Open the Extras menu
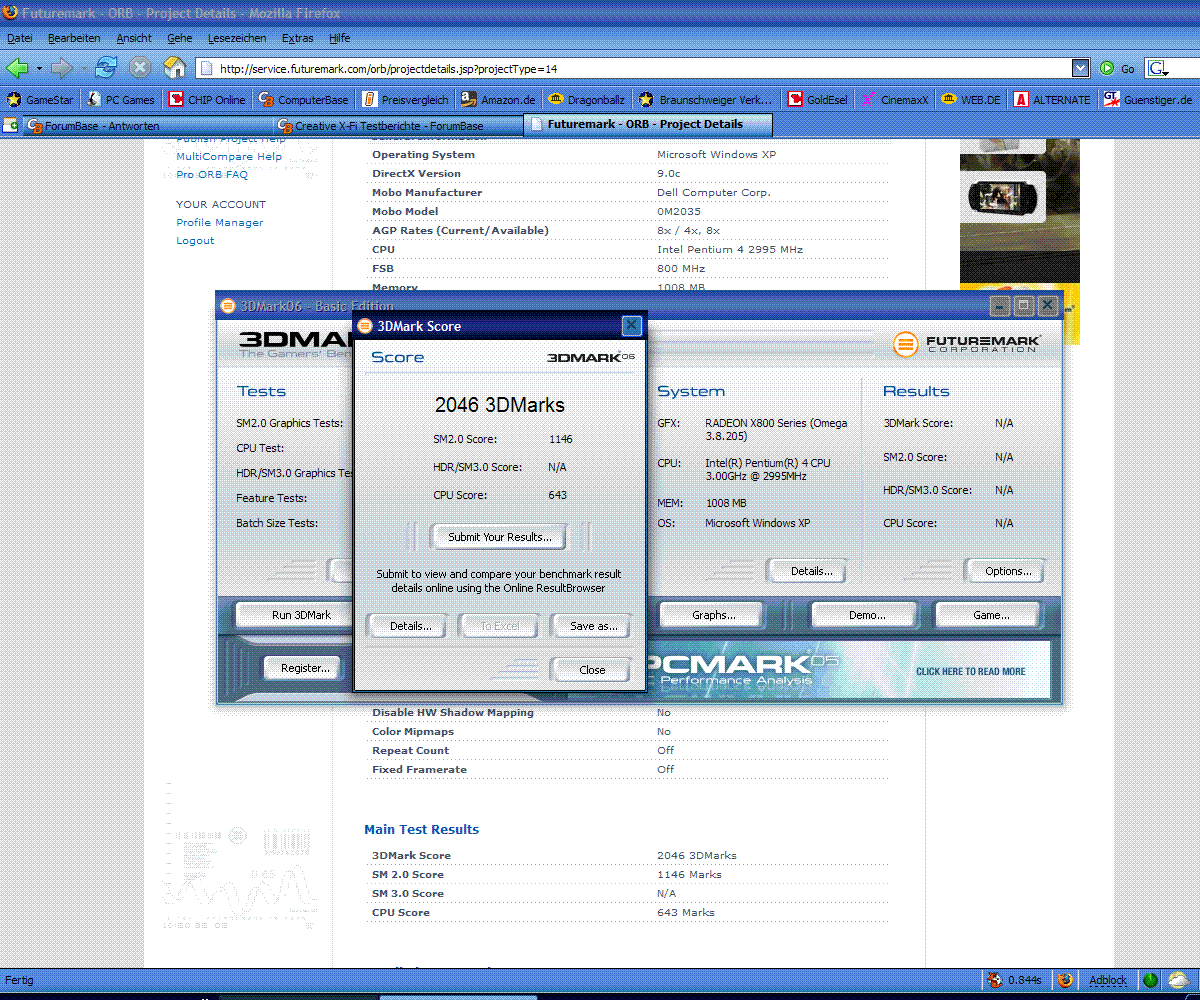Screen dimensions: 1200x1000 (x=298, y=38)
